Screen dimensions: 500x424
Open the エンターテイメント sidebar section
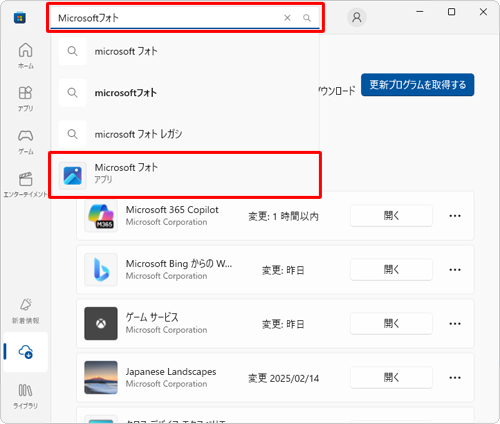tap(26, 184)
